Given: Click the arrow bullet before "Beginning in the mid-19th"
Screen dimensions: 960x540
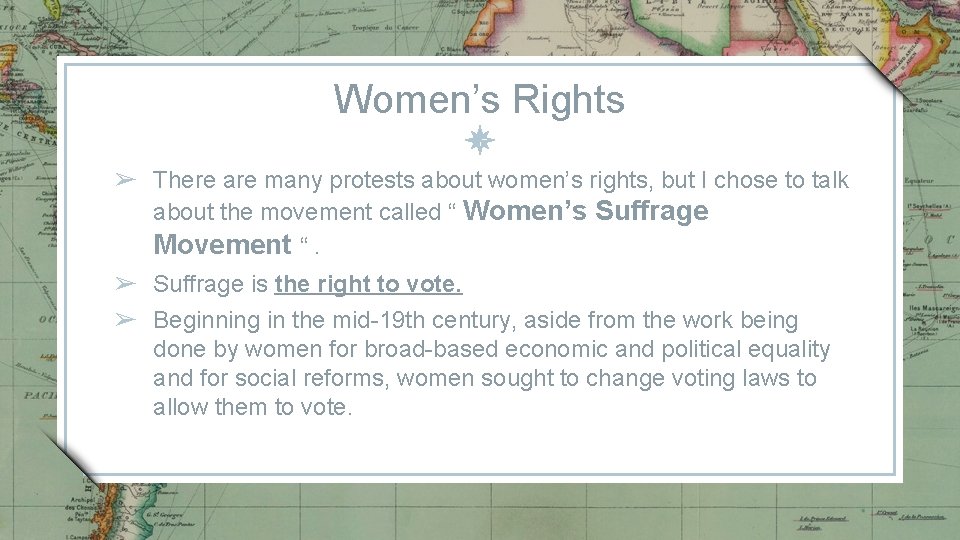Looking at the screenshot, I should tap(124, 320).
